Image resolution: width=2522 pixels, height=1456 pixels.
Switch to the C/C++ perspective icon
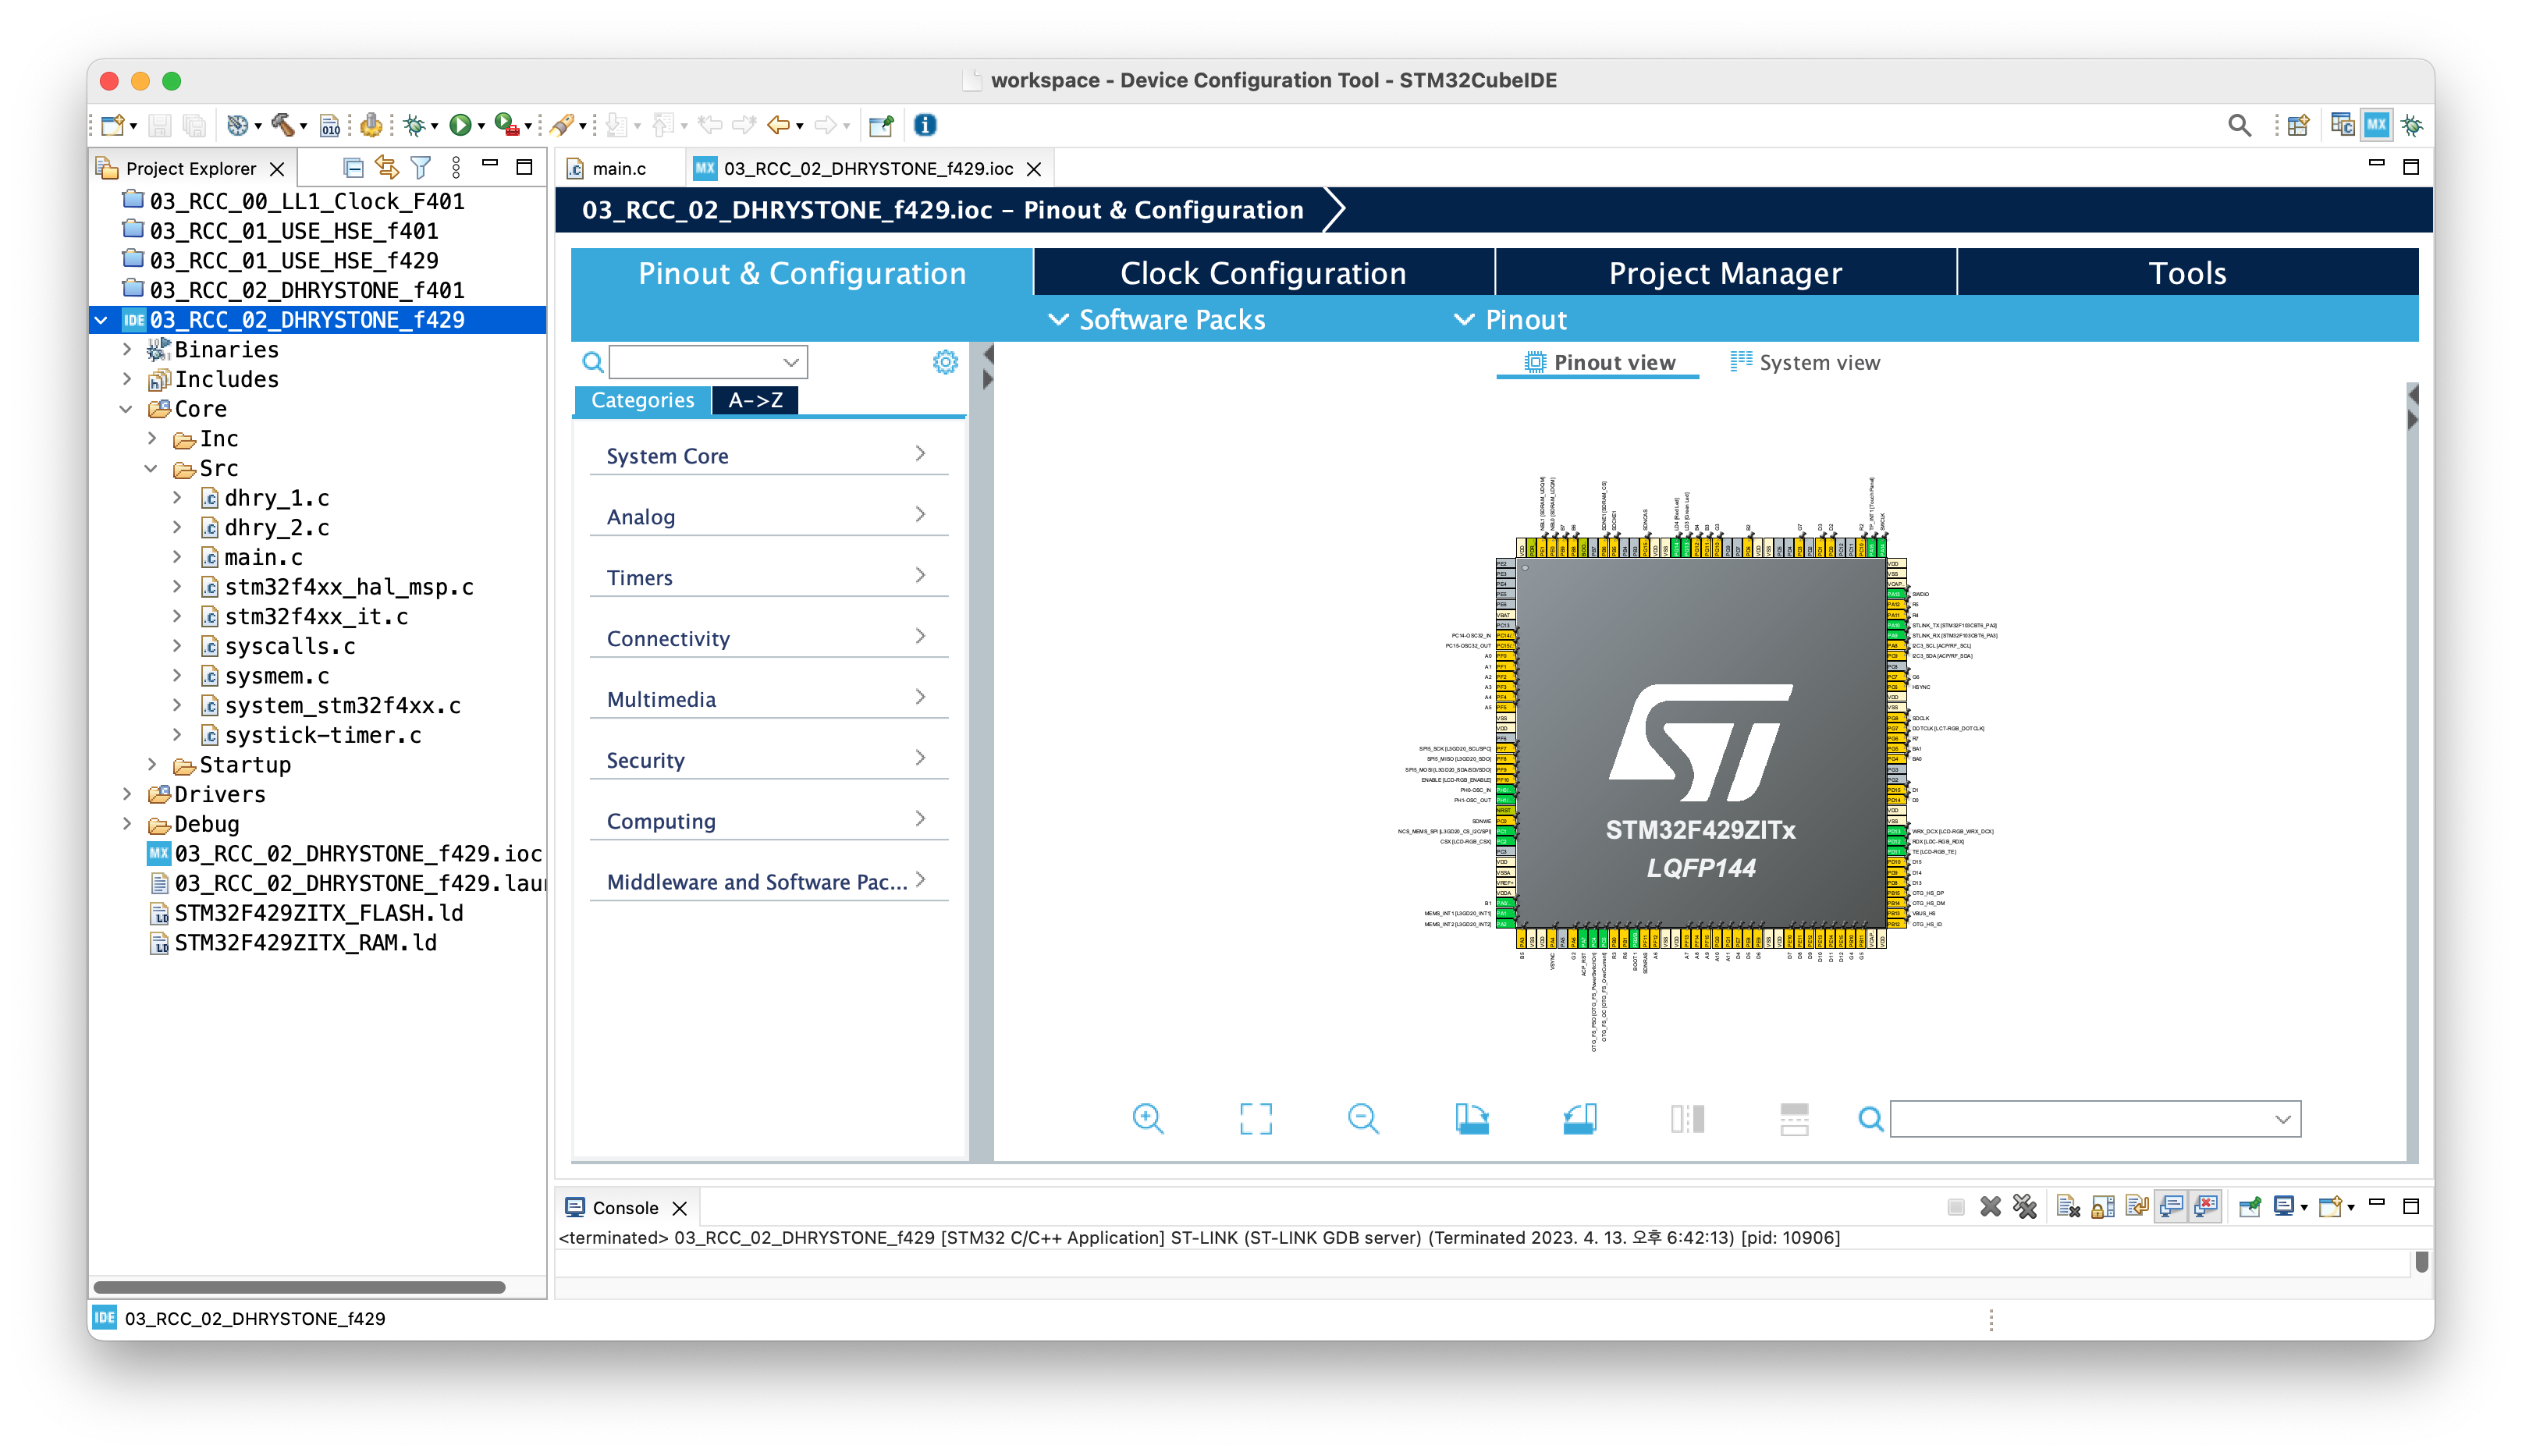[2341, 125]
